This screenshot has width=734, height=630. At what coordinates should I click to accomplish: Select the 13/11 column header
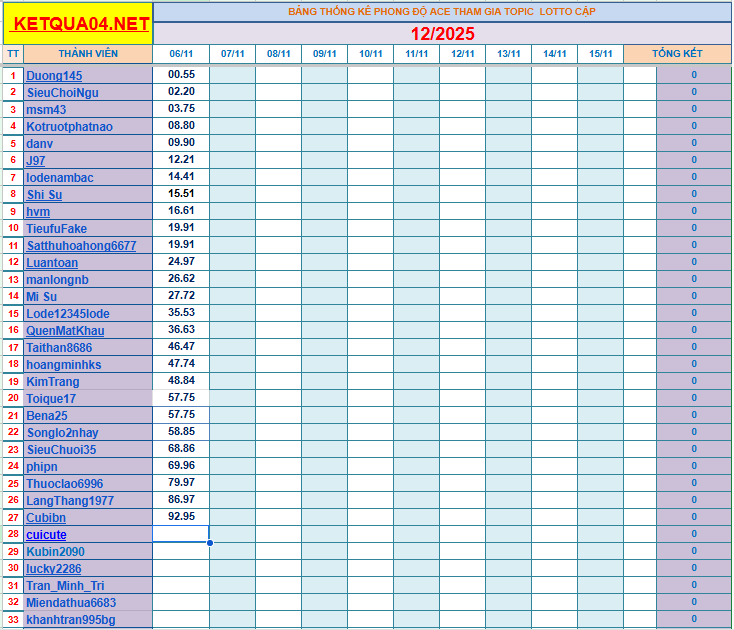click(x=509, y=54)
